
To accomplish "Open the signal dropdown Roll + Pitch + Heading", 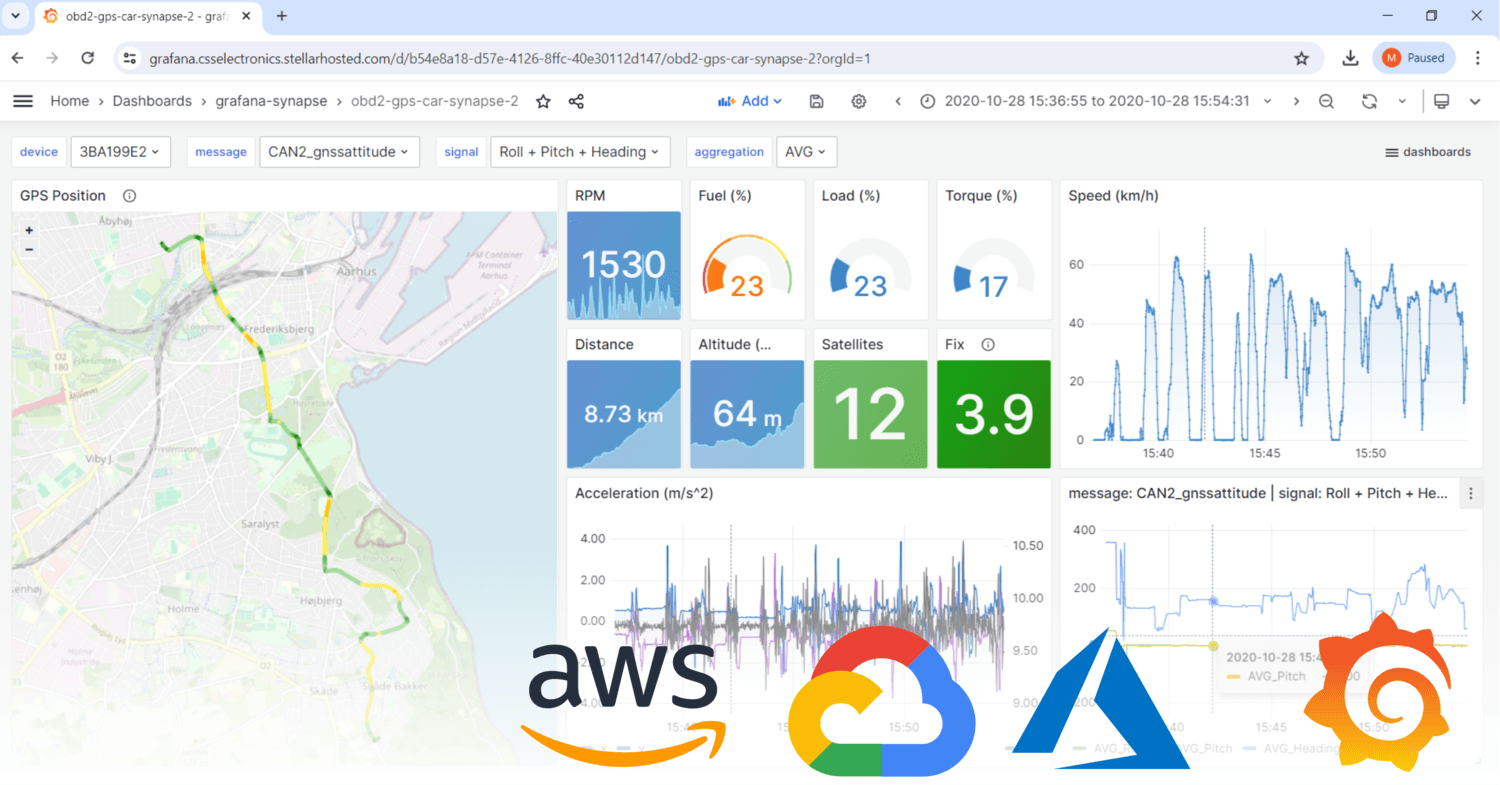I will (x=579, y=152).
